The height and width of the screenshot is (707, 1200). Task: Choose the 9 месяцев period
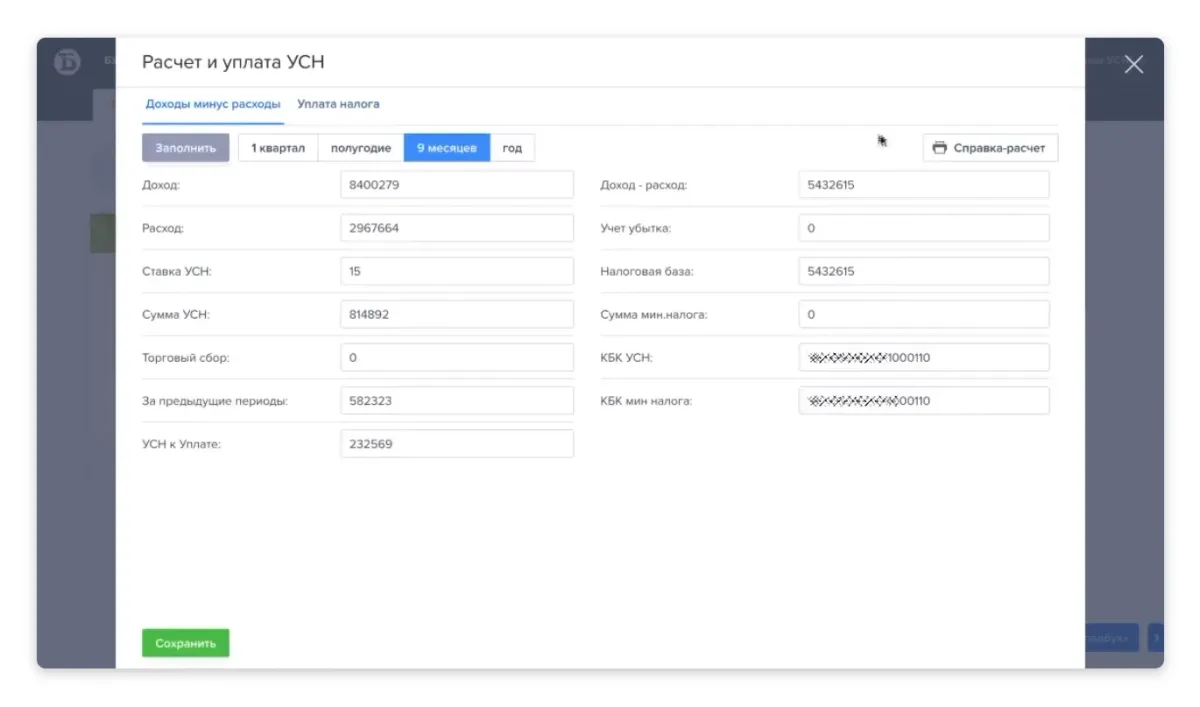[x=447, y=148]
